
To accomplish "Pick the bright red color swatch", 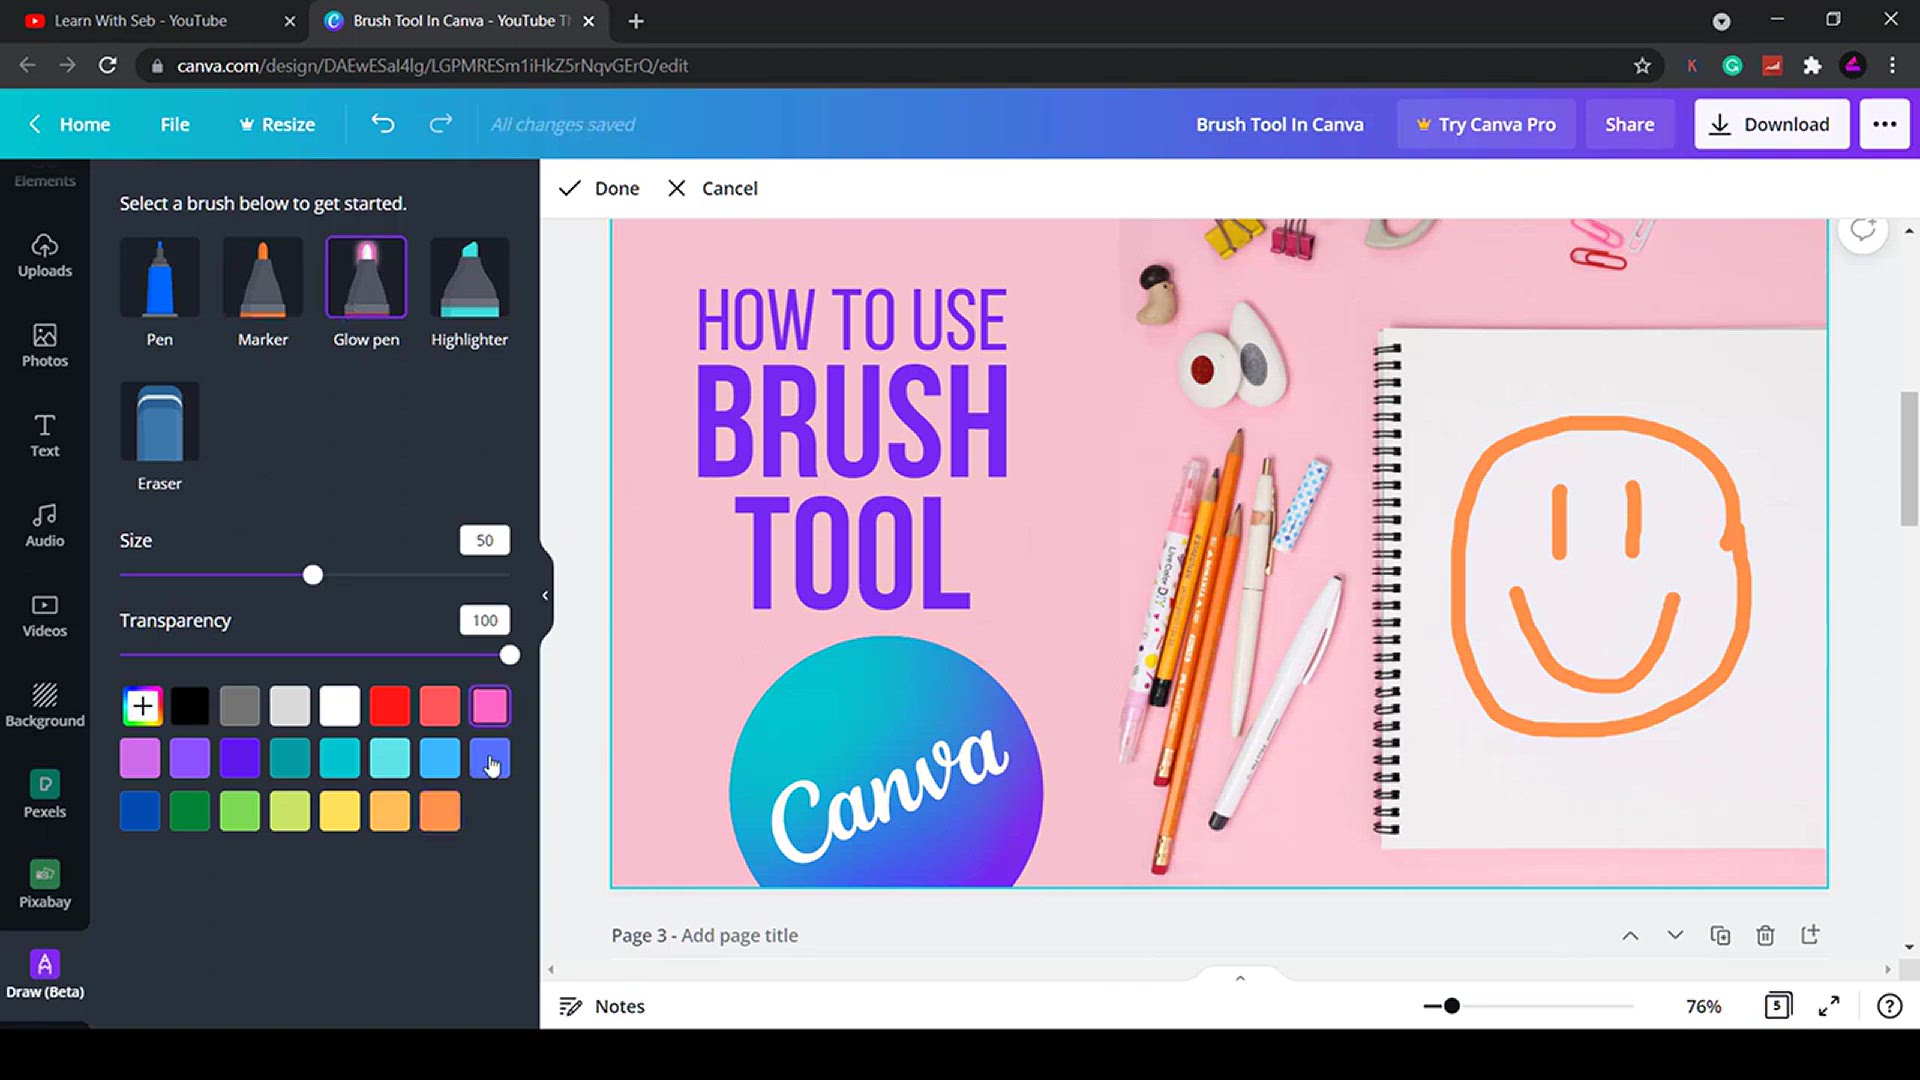I will point(390,706).
